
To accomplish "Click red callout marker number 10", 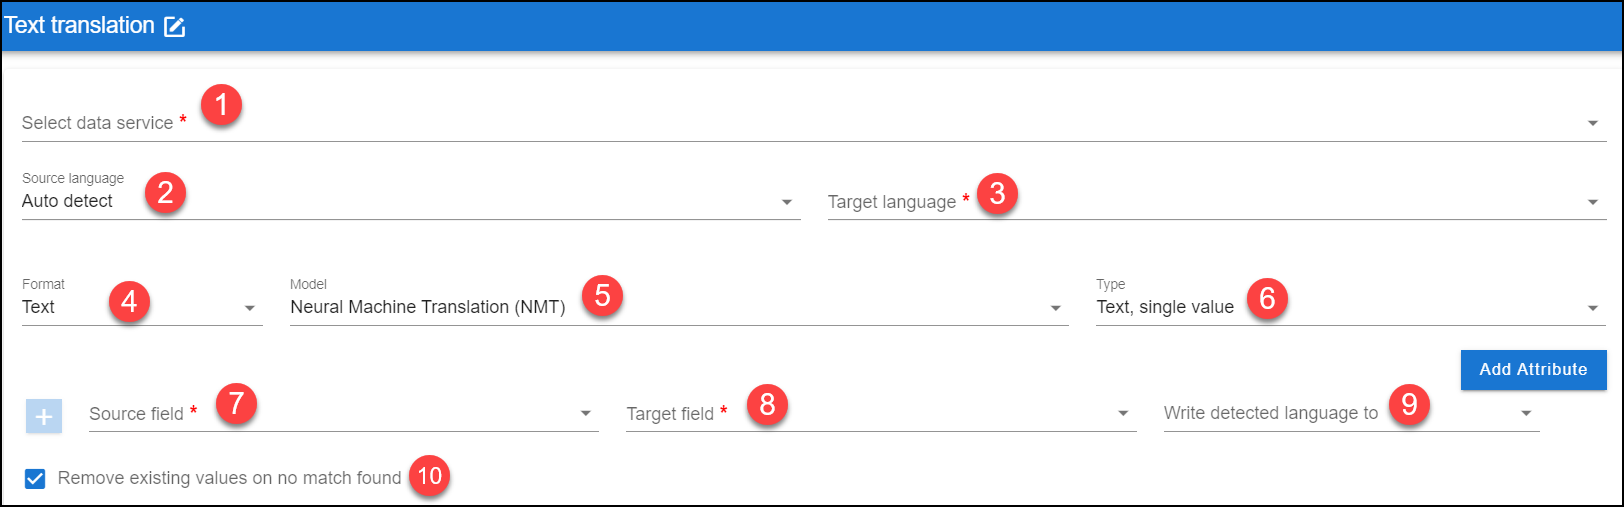I will (x=429, y=476).
